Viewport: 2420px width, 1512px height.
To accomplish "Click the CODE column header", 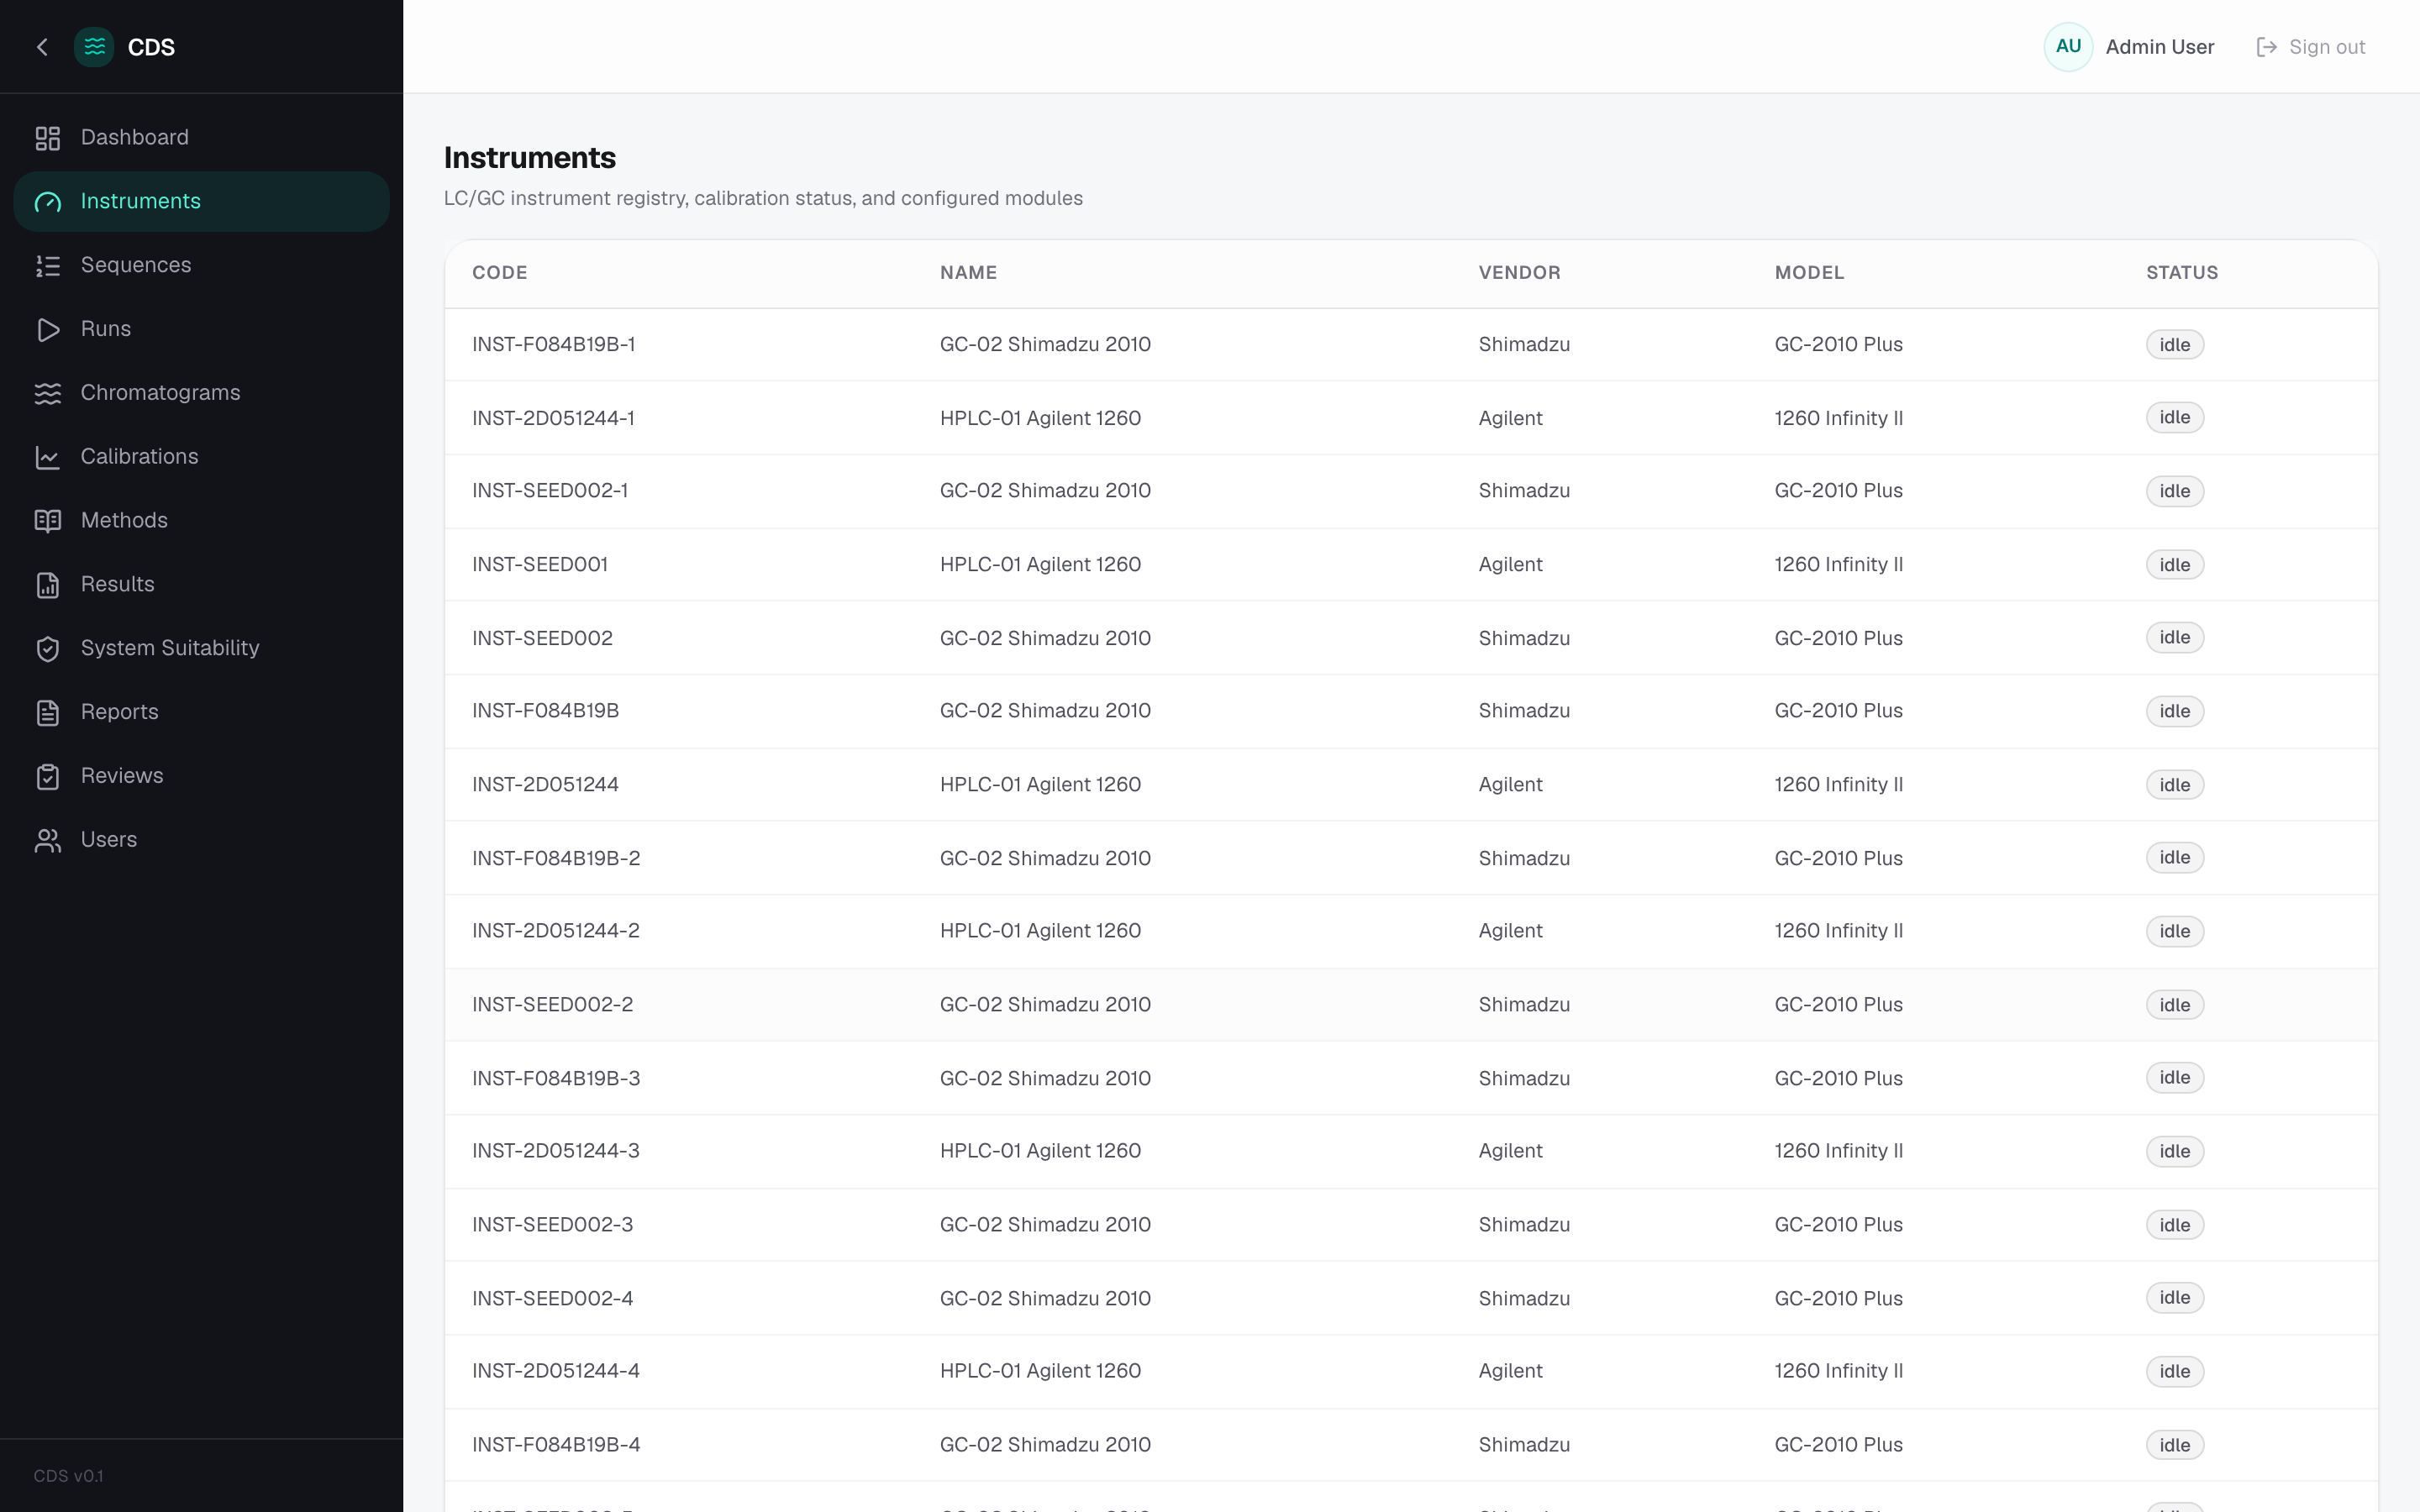I will (x=499, y=273).
